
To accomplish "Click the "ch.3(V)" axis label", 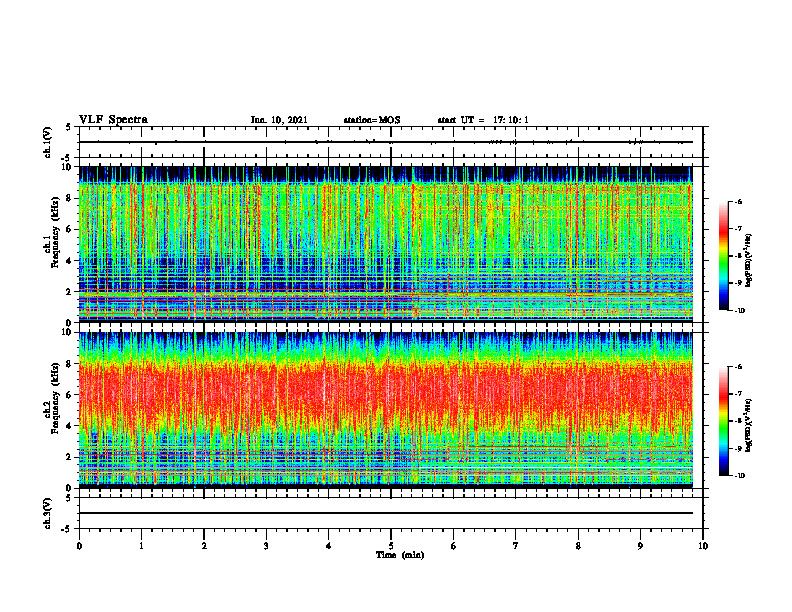I will pyautogui.click(x=47, y=513).
